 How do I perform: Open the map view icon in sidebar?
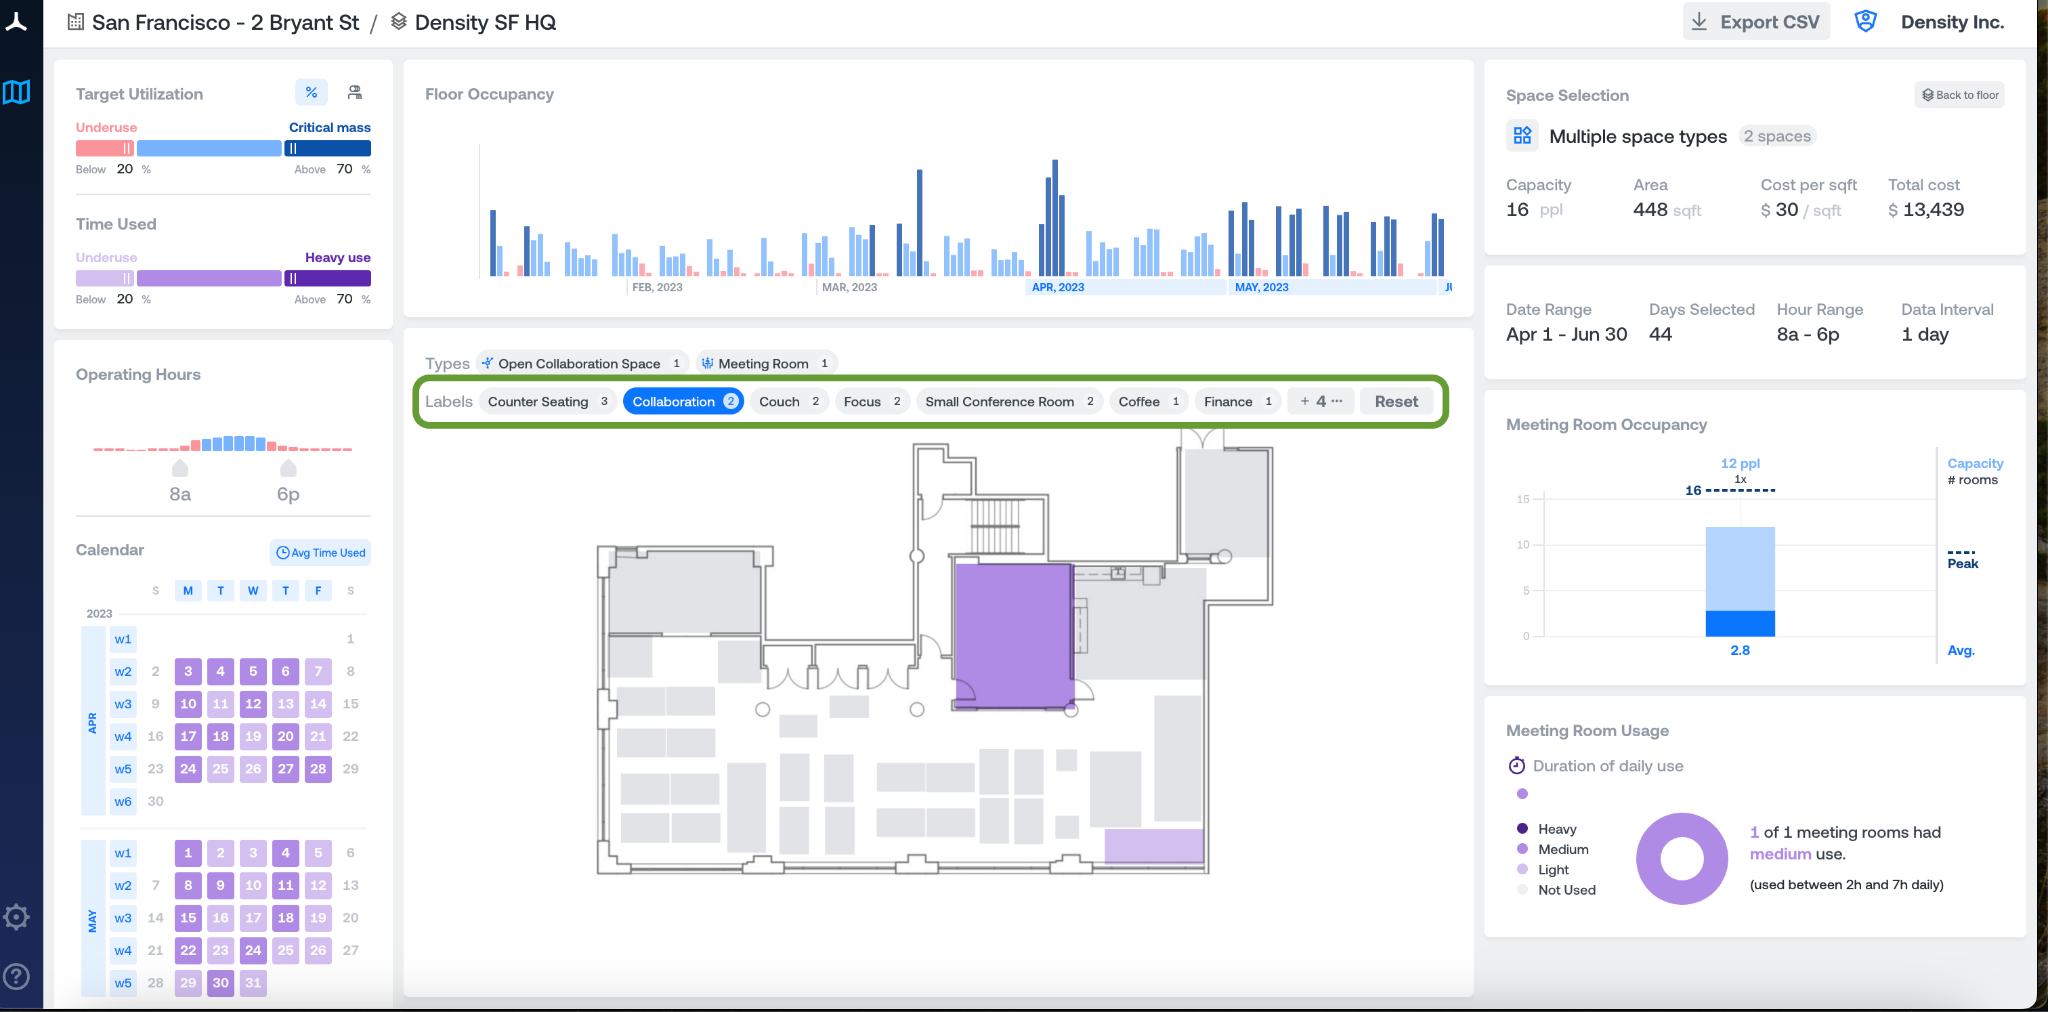pos(17,93)
